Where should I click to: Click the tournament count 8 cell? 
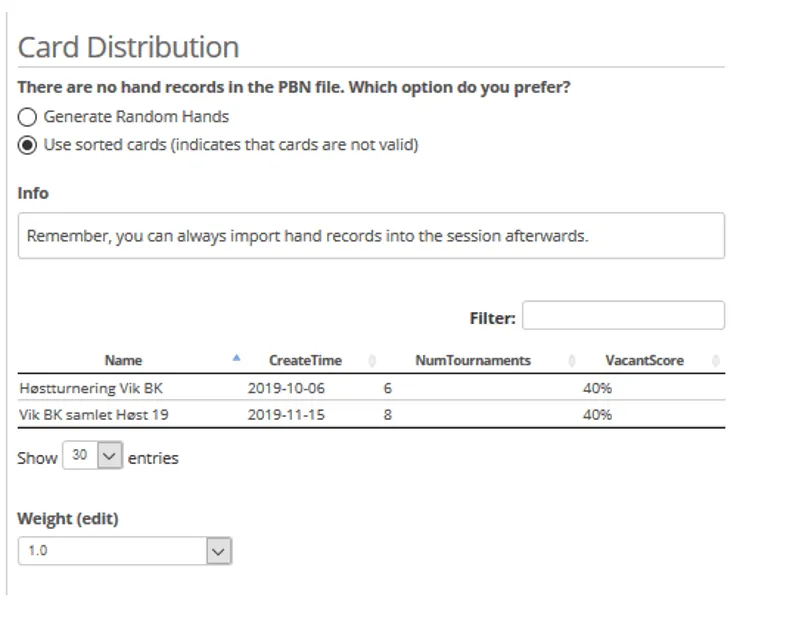[388, 412]
